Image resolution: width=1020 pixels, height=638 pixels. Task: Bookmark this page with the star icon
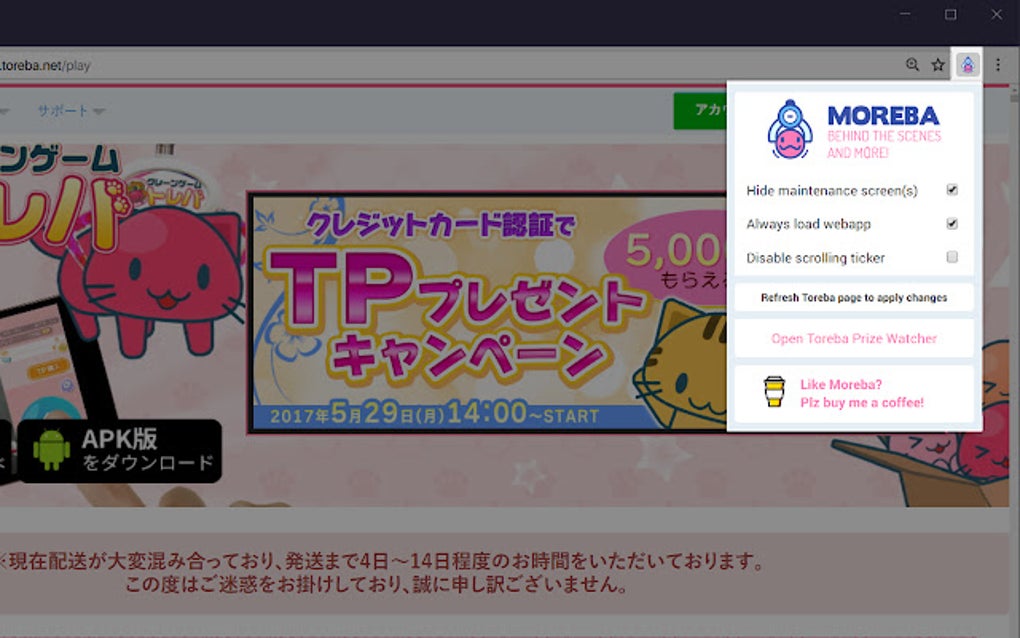point(937,64)
